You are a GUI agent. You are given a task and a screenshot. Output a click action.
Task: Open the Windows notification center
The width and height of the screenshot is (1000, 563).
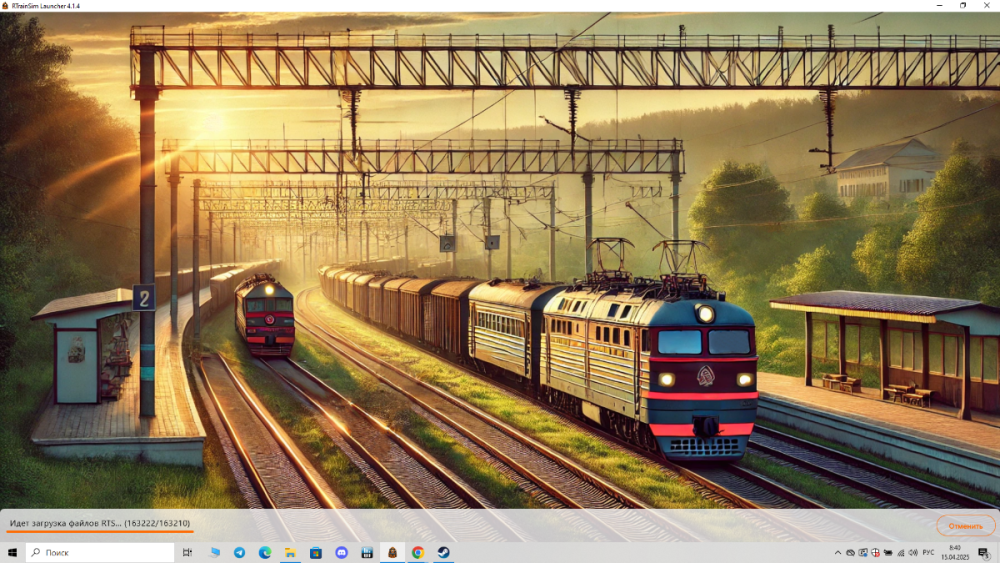tap(984, 552)
